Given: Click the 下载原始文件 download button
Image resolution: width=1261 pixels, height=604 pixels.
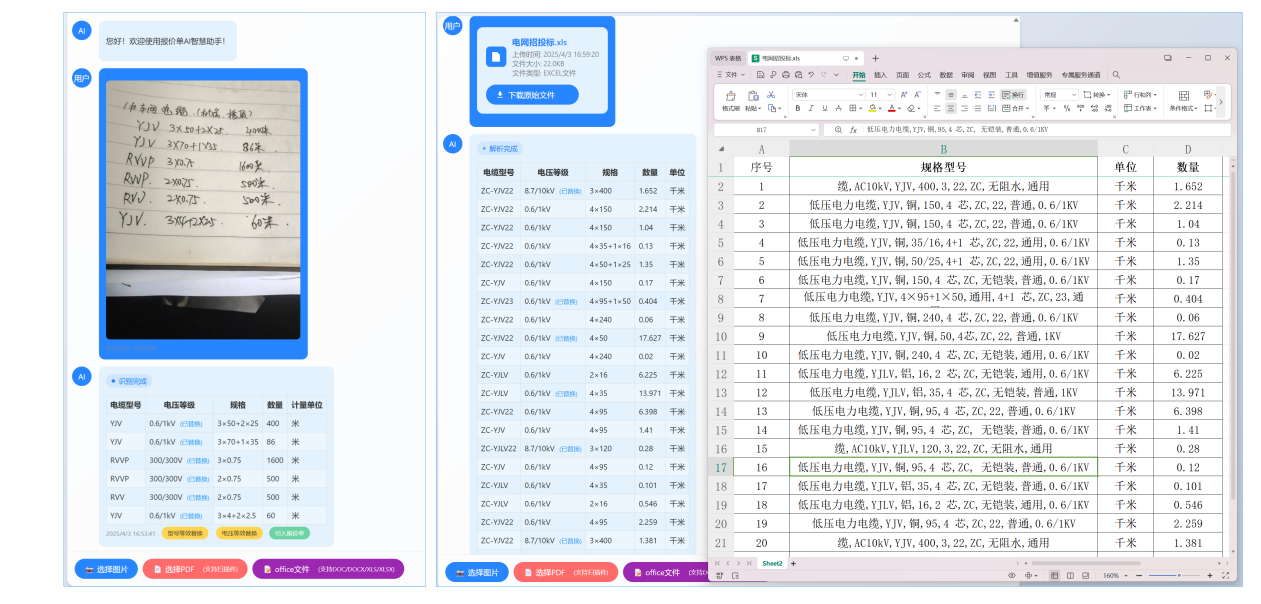Looking at the screenshot, I should pos(532,95).
